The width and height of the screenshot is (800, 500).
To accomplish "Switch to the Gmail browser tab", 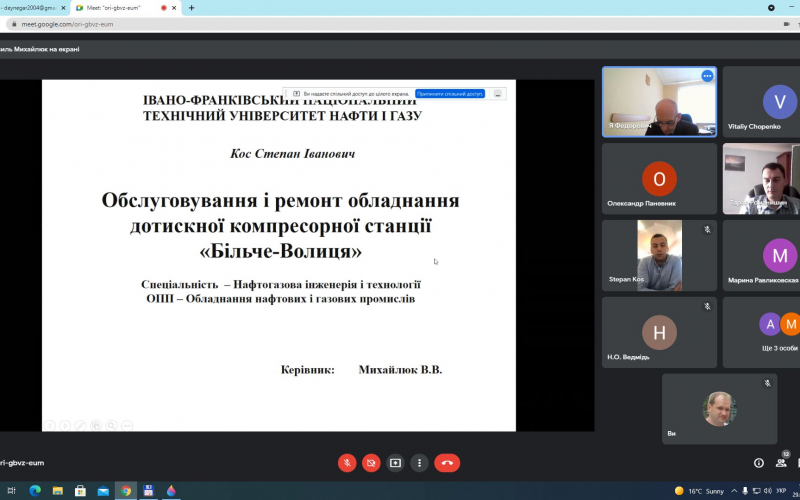I will click(x=28, y=8).
